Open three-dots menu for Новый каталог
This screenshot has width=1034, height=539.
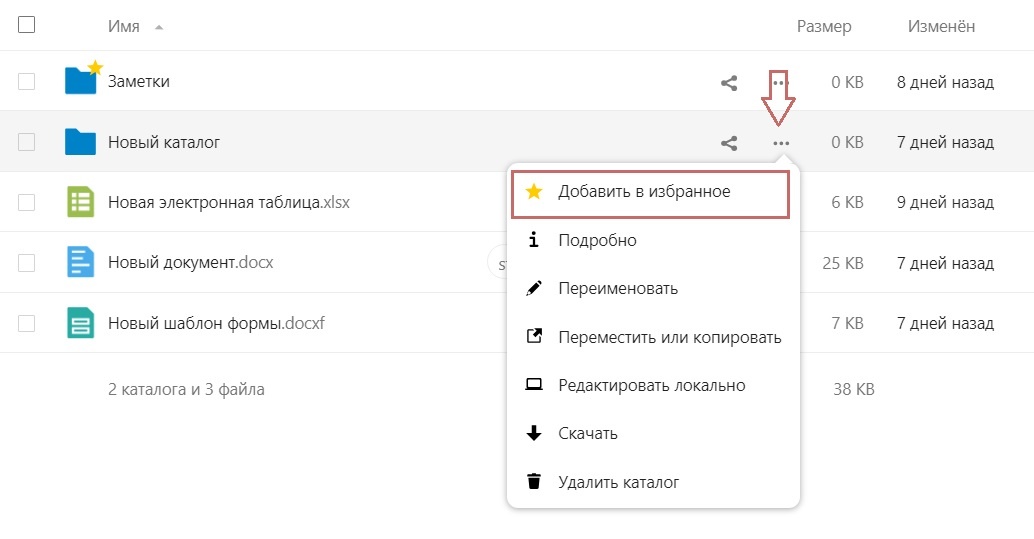pos(781,143)
